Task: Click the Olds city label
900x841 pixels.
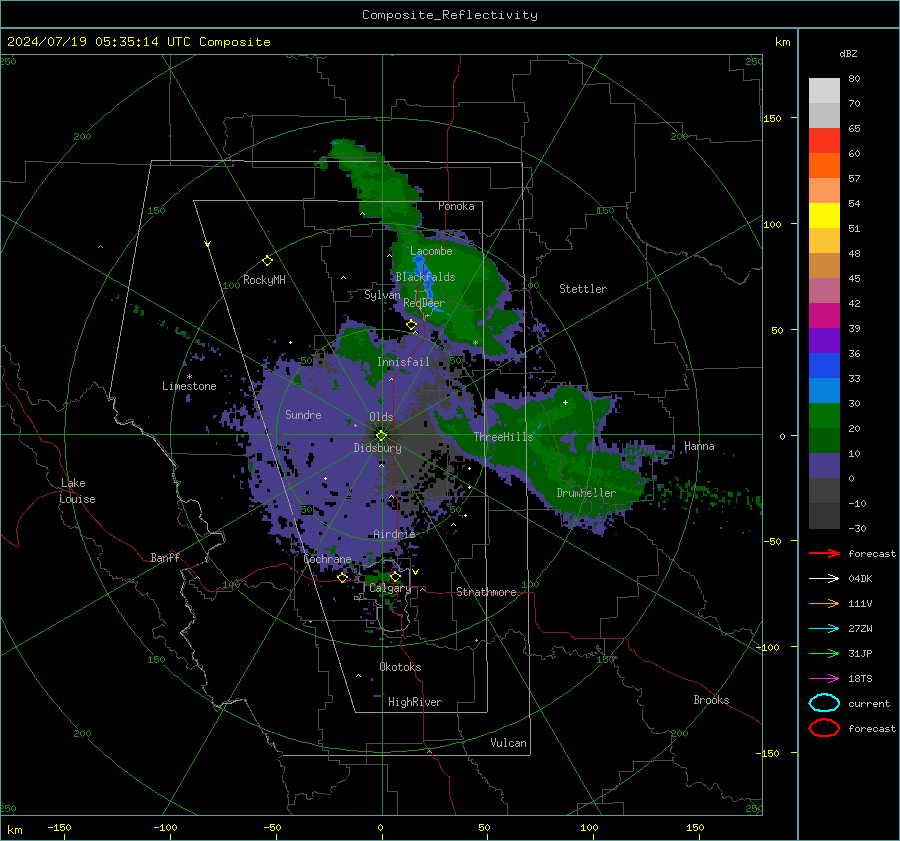Action: coord(381,417)
